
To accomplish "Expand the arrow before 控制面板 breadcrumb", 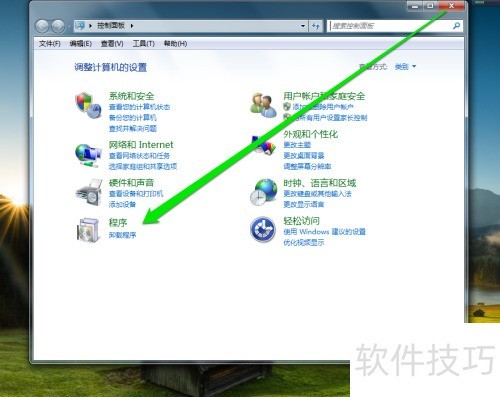I will [90, 26].
